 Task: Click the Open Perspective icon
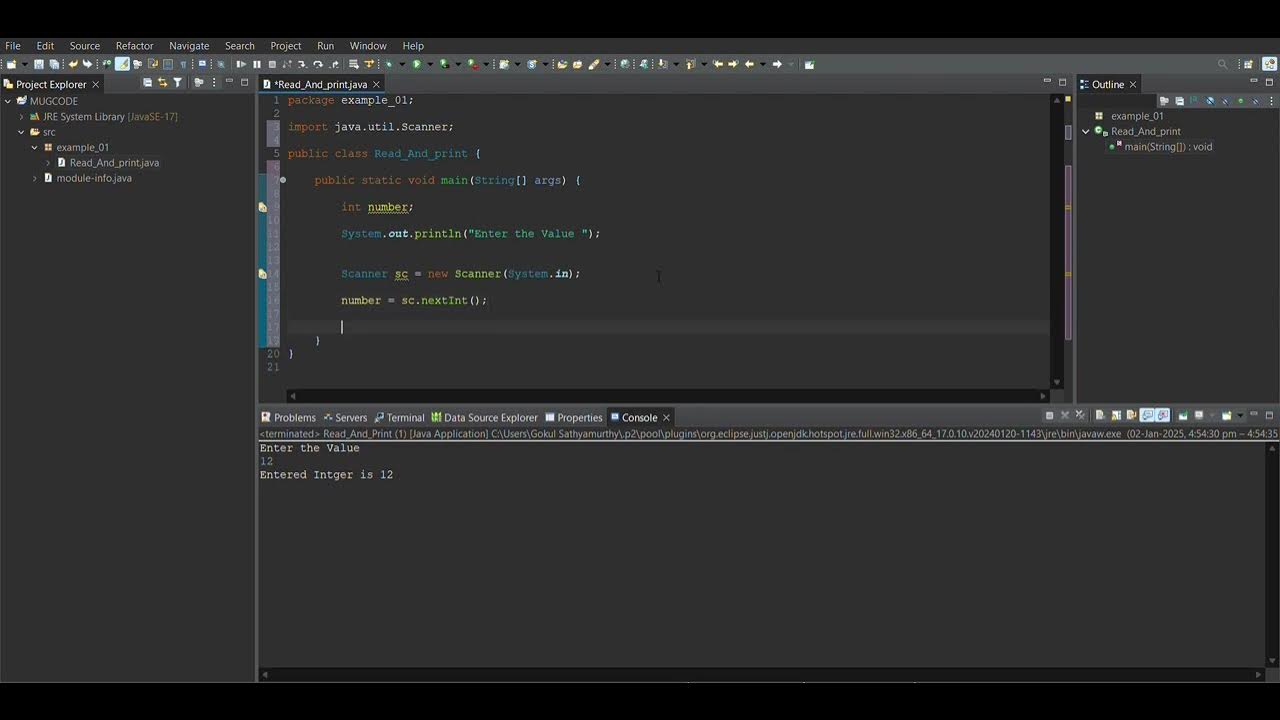tap(1248, 64)
